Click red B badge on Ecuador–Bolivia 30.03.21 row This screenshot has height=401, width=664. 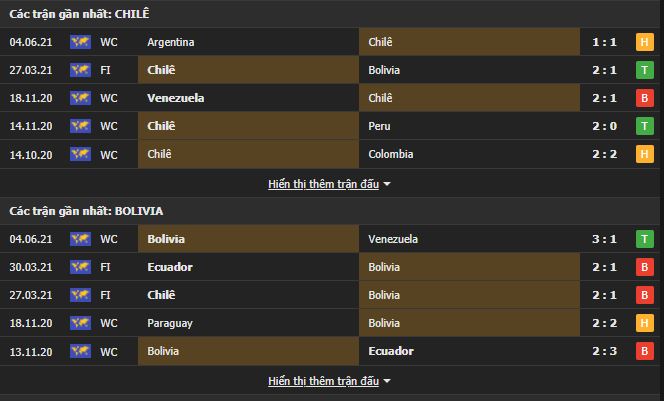(645, 267)
